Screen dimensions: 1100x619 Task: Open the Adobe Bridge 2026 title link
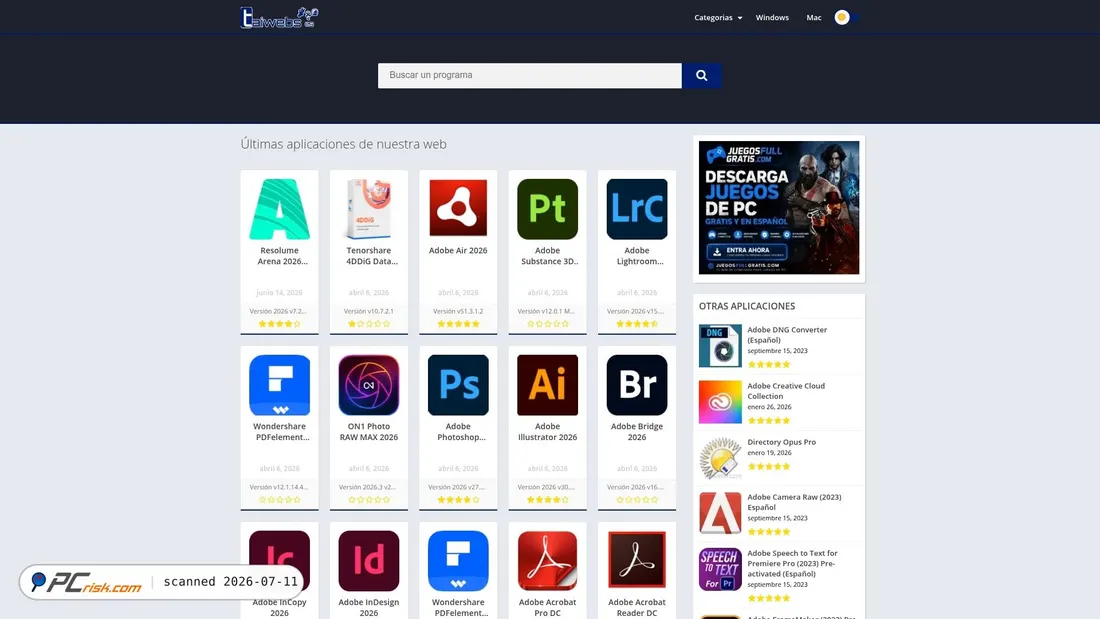coord(637,432)
